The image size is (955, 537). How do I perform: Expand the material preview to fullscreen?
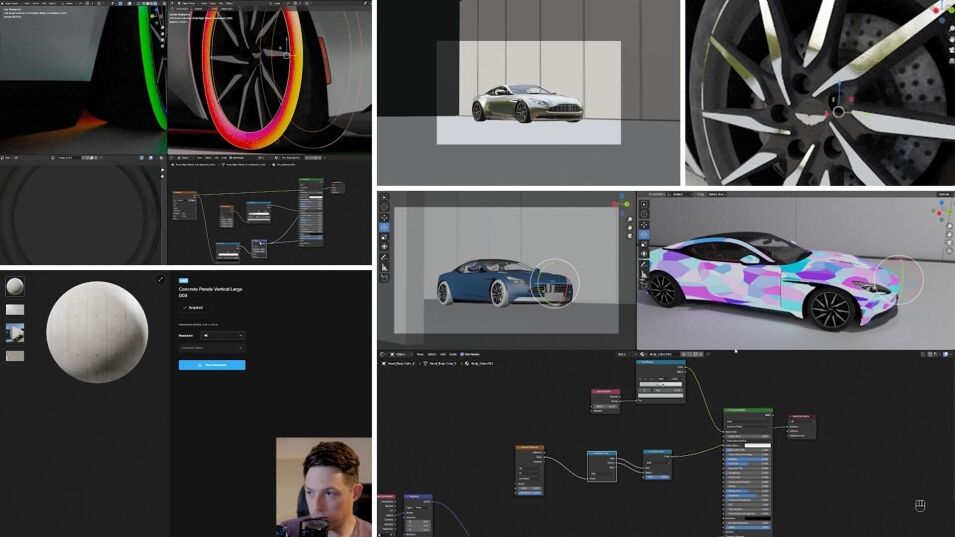[x=160, y=280]
